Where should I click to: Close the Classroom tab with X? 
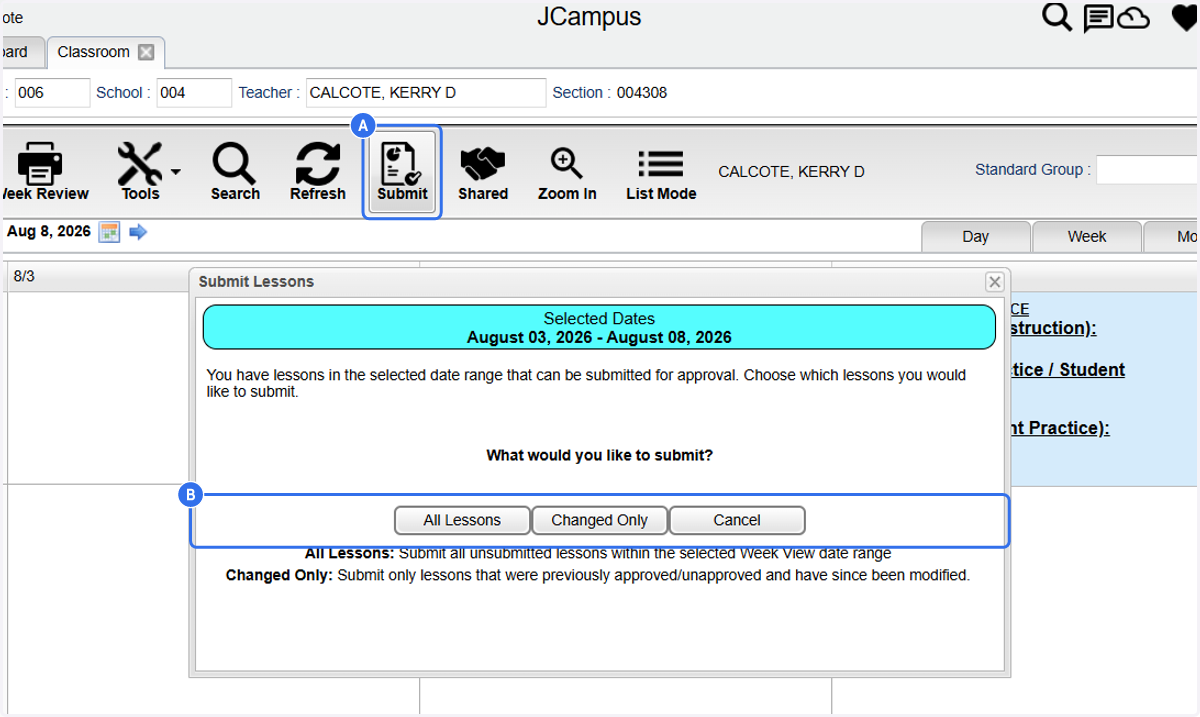tap(146, 52)
